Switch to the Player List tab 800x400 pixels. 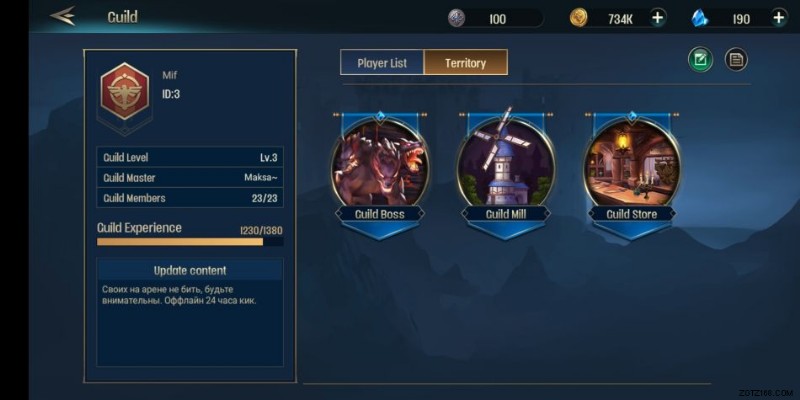[x=382, y=63]
